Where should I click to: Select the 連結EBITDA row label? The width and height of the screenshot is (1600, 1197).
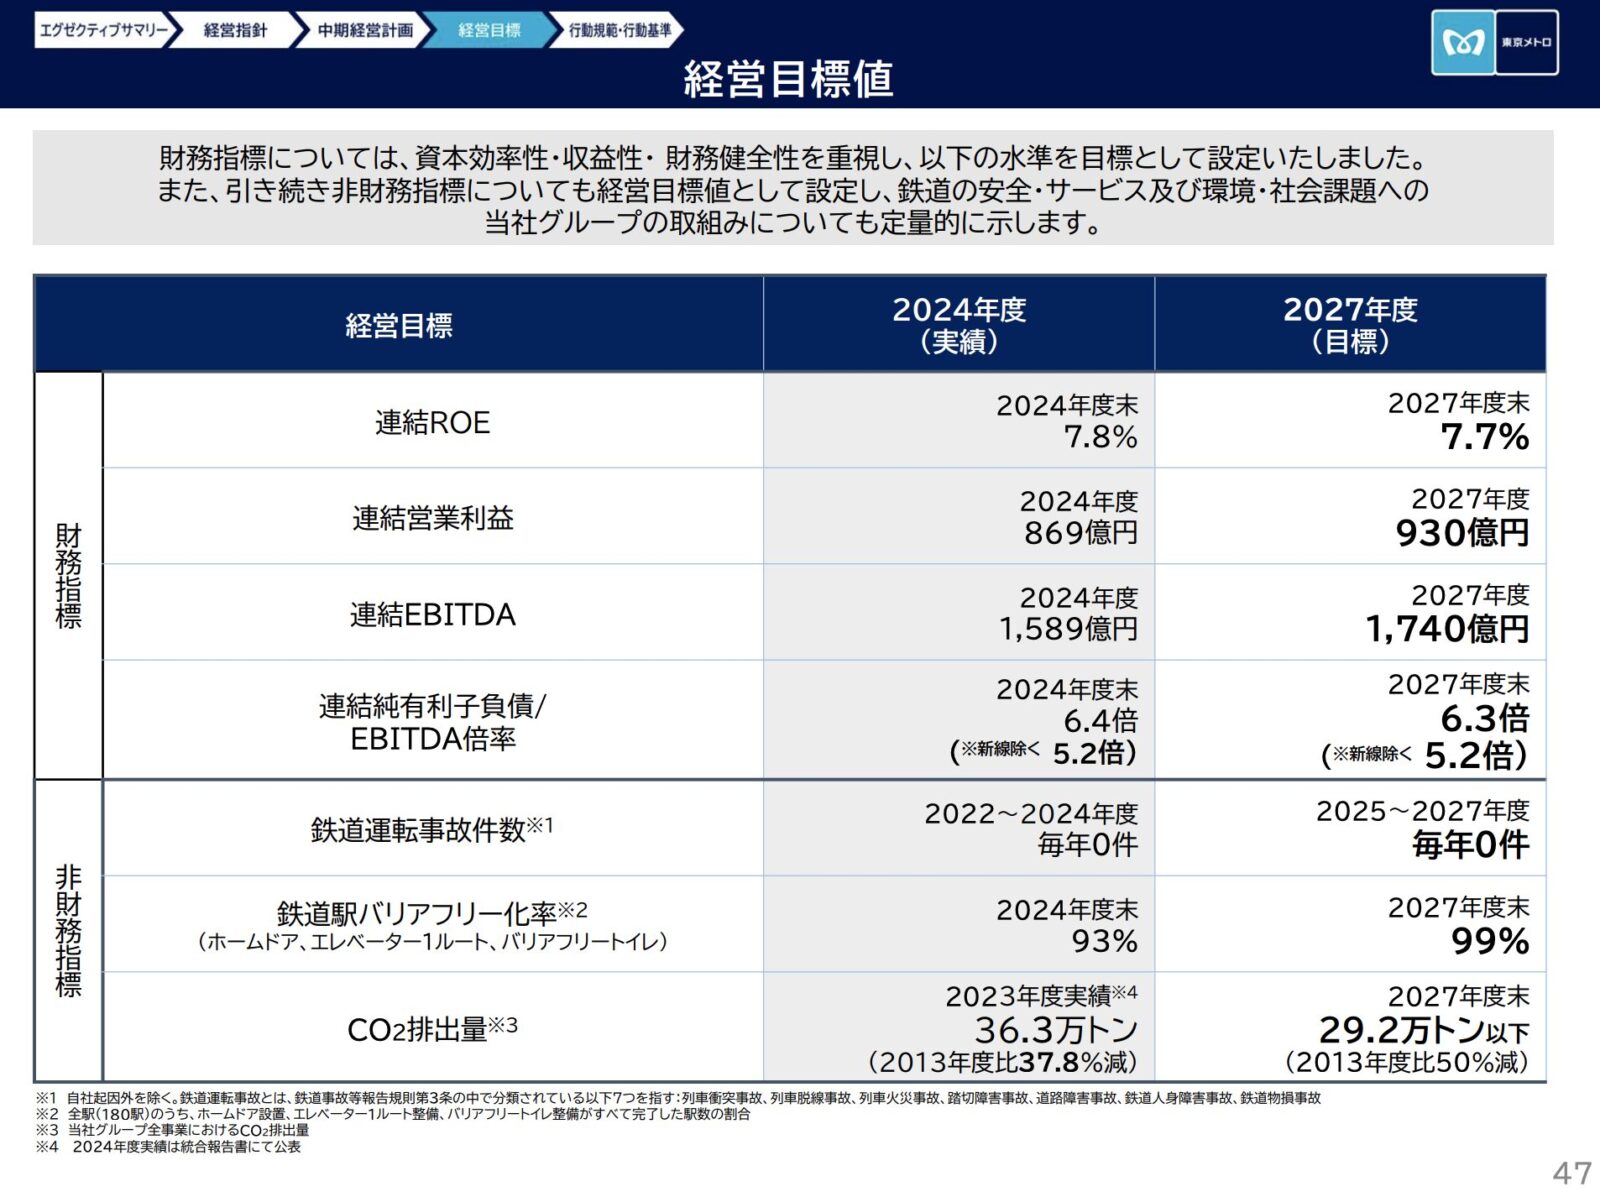(432, 614)
